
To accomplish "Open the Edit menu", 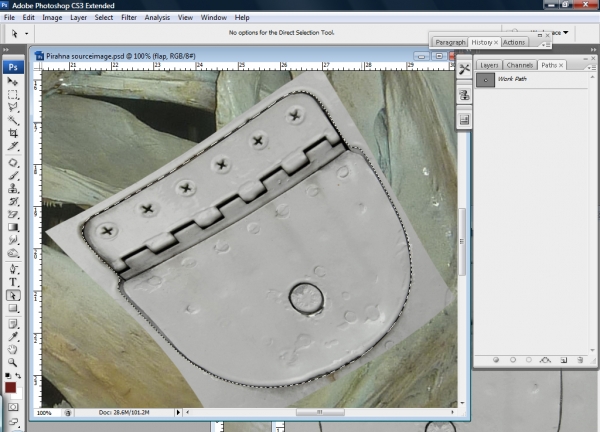I will (28, 18).
